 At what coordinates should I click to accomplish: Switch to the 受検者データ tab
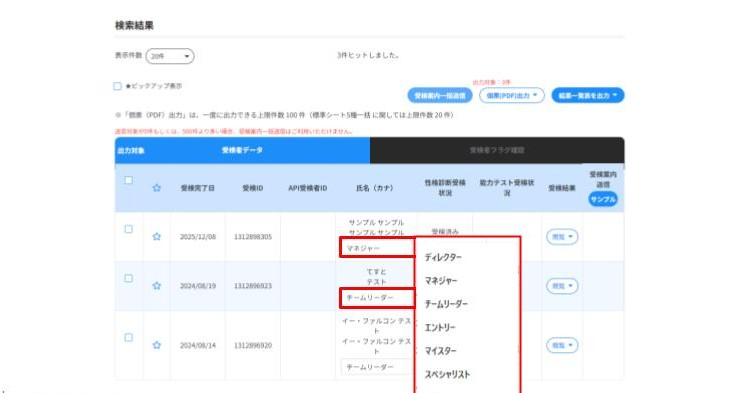click(242, 150)
